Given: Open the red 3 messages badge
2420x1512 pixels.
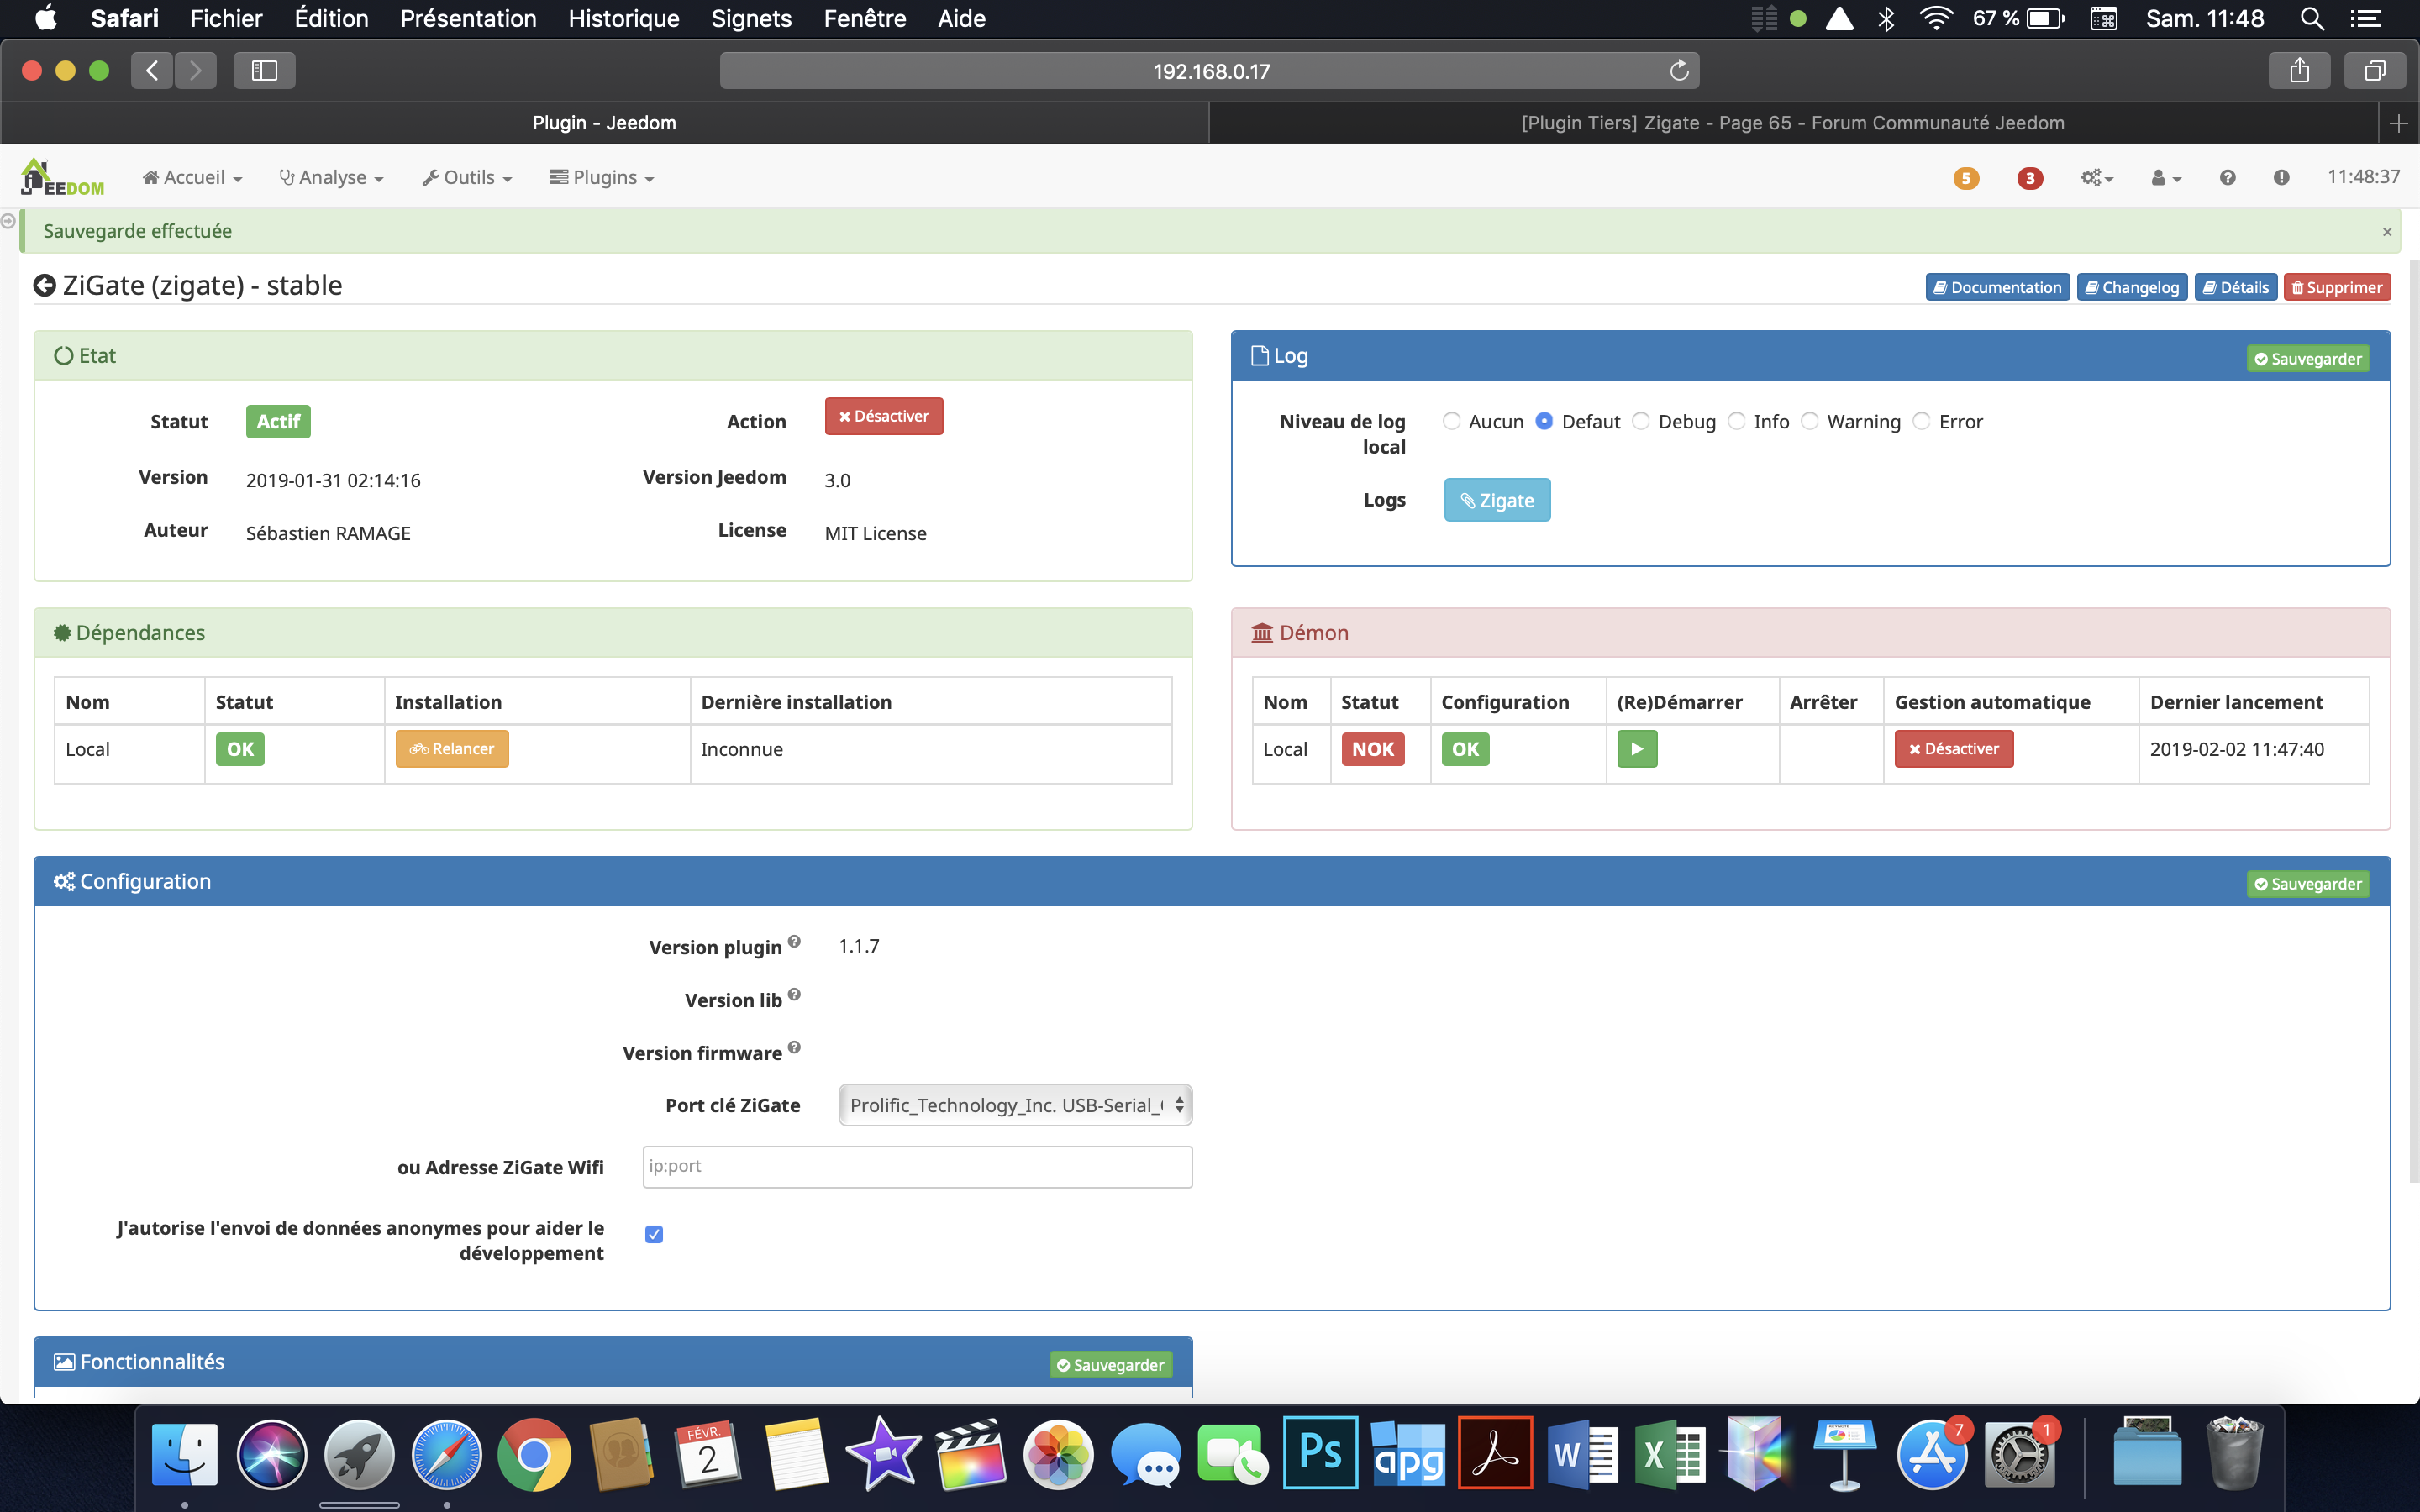Looking at the screenshot, I should click(x=2029, y=178).
